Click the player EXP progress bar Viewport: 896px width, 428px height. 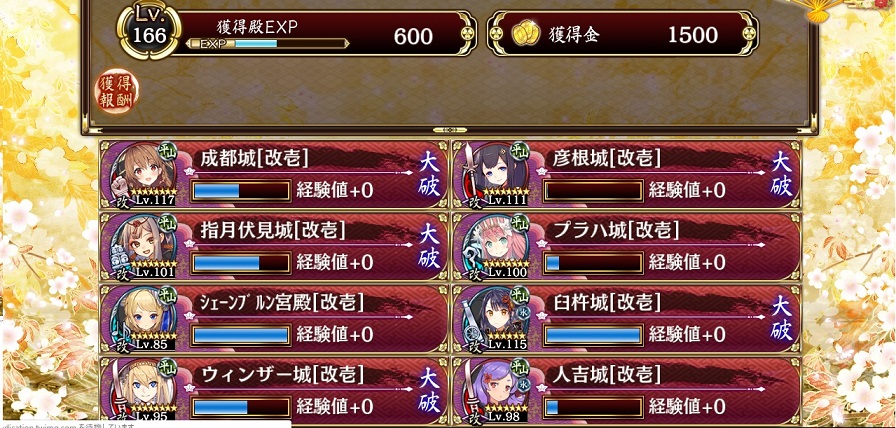267,43
